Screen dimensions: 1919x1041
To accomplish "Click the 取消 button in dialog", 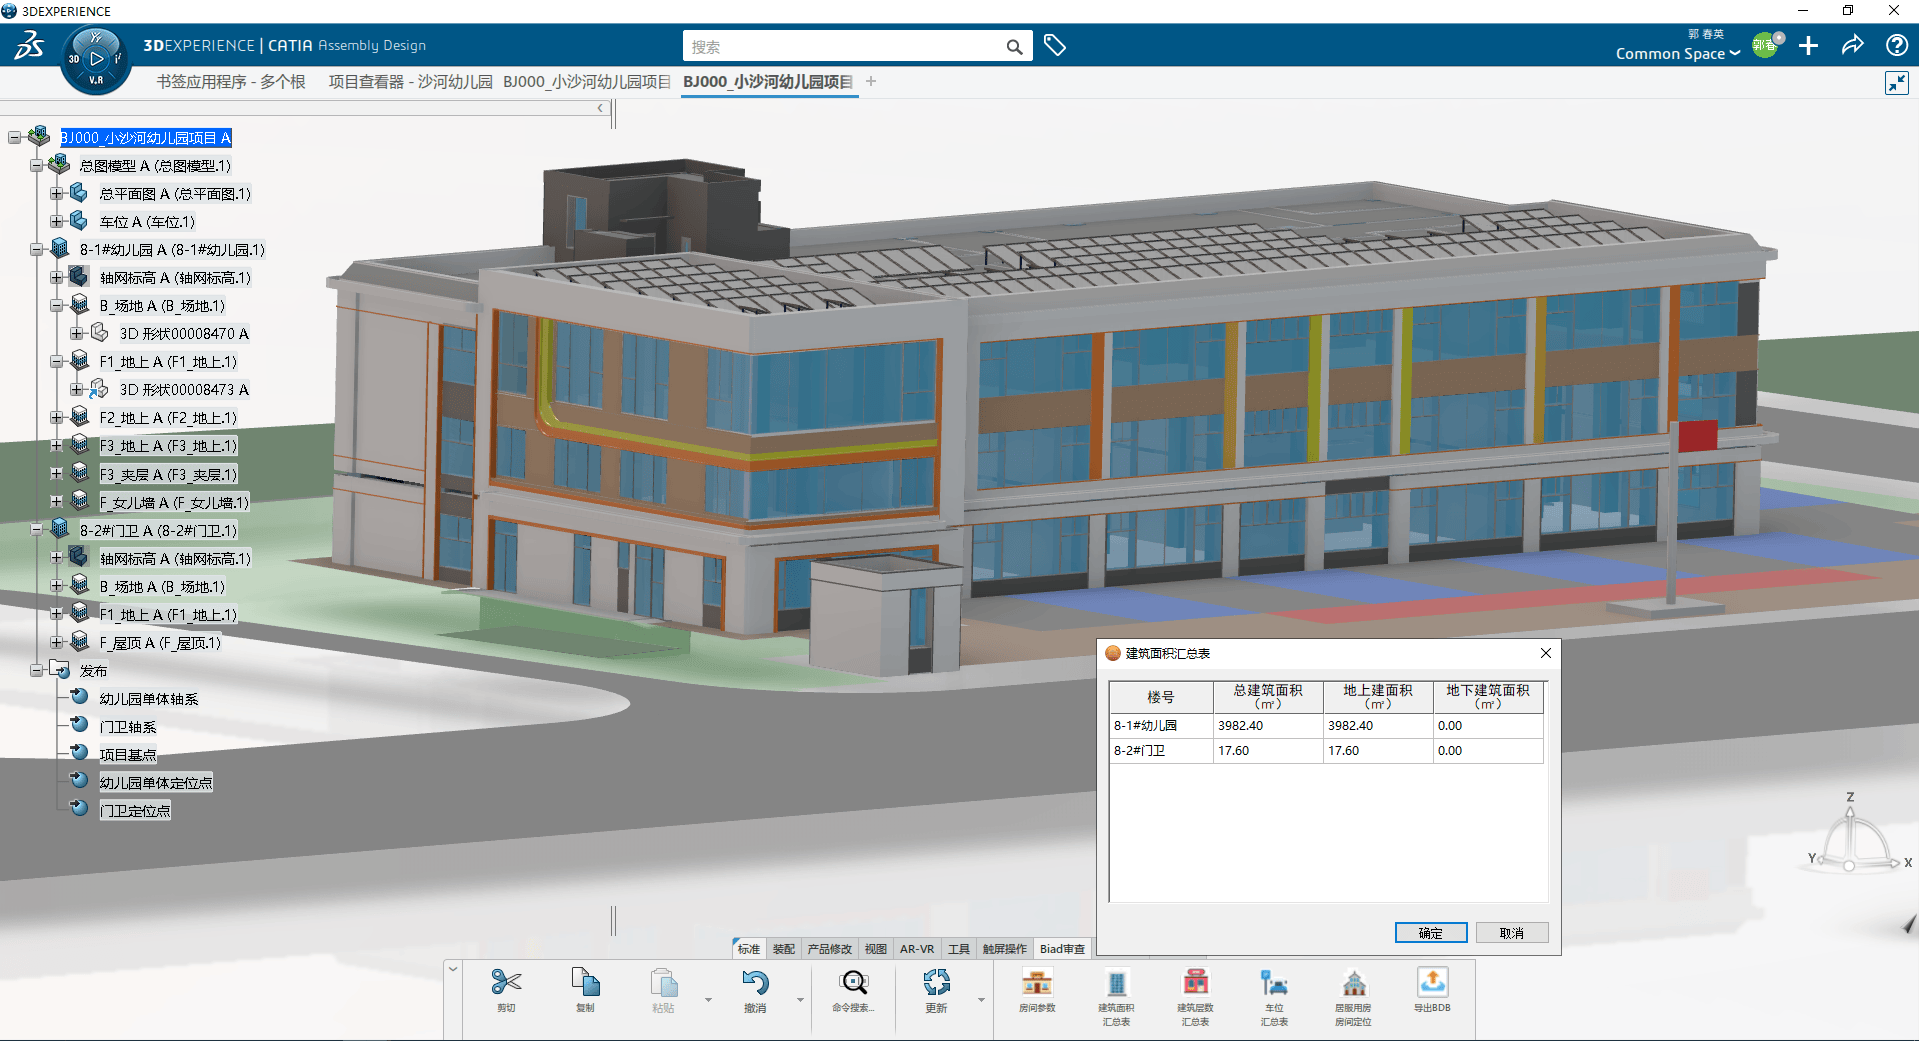I will coord(1511,933).
